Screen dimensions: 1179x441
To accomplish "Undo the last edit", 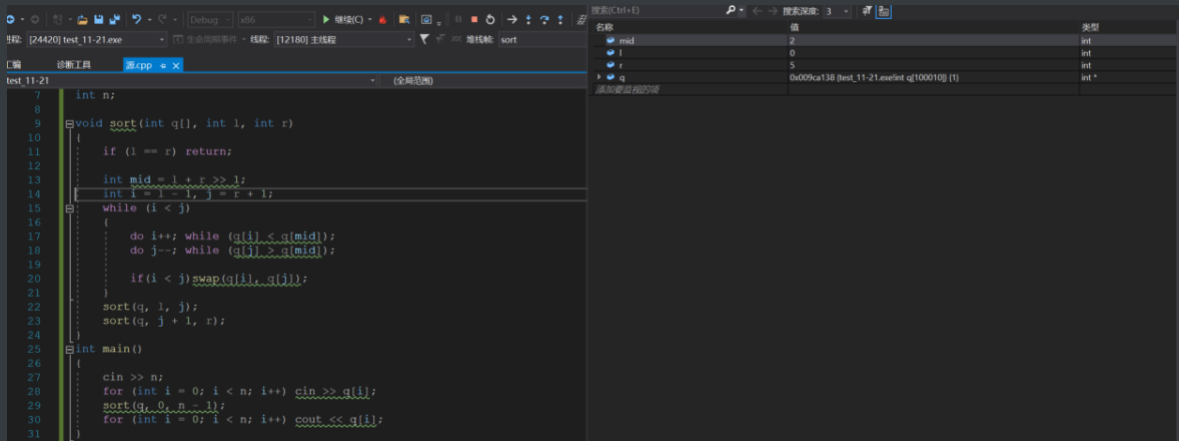I will click(x=136, y=19).
